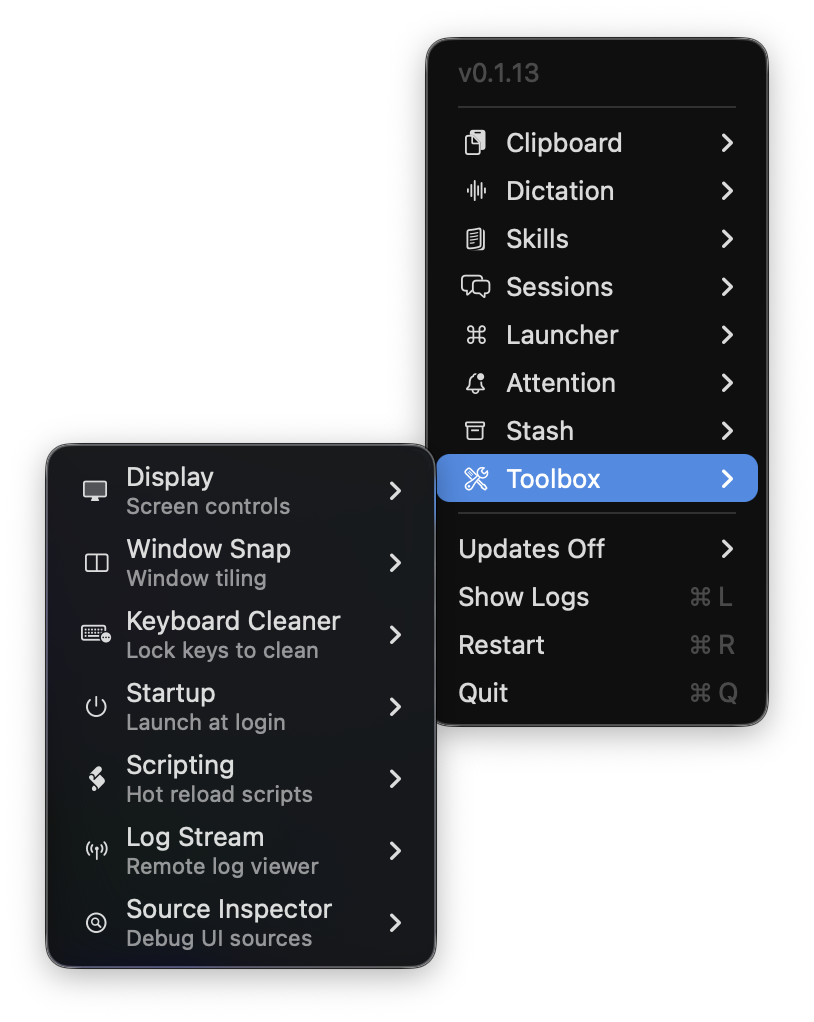Click the Keyboard Cleaner icon
Screen dimensions: 814x1022
click(96, 634)
